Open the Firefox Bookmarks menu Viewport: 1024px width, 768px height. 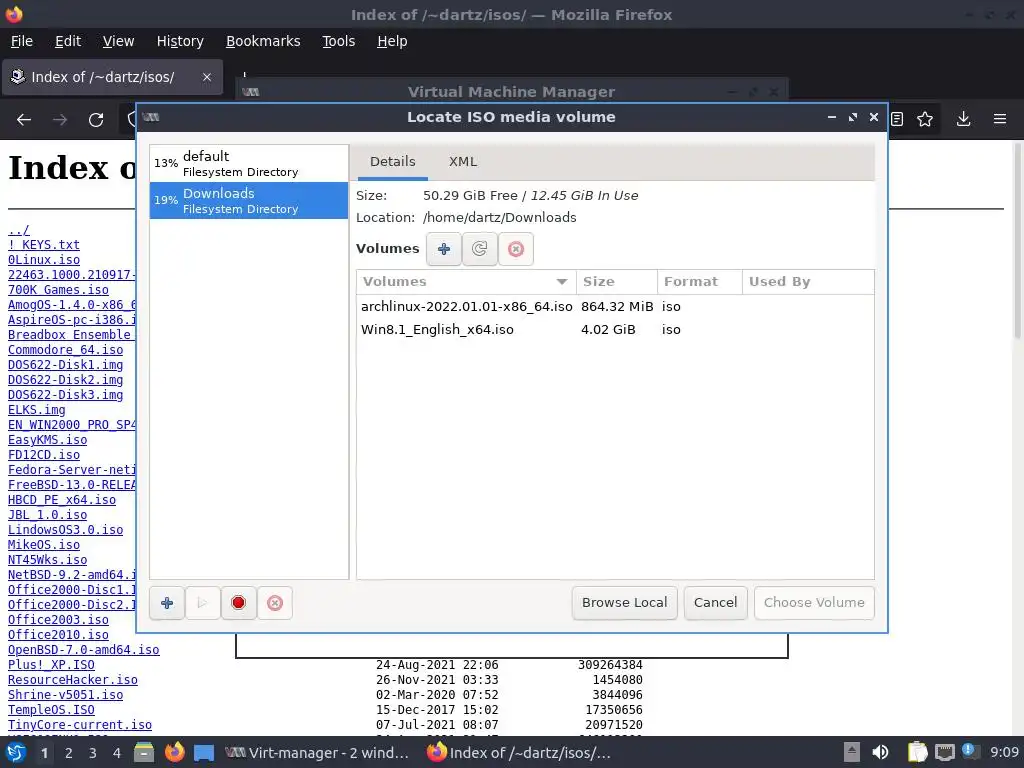pos(263,41)
